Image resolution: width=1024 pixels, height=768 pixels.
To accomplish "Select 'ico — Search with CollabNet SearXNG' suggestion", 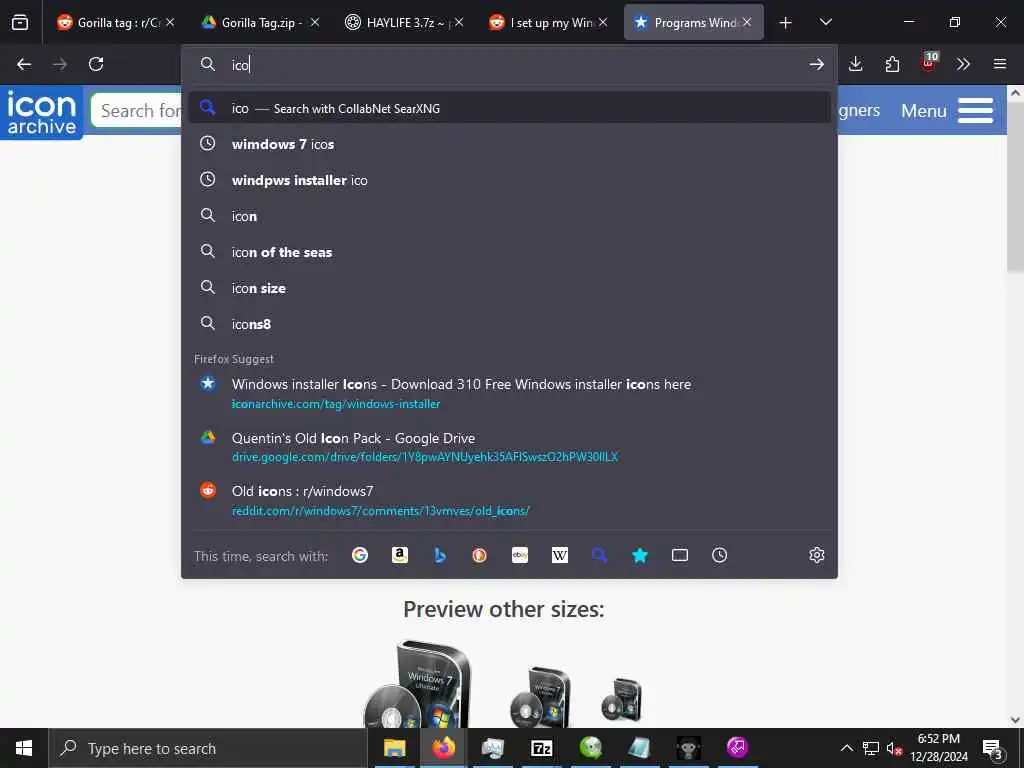I will tap(509, 108).
